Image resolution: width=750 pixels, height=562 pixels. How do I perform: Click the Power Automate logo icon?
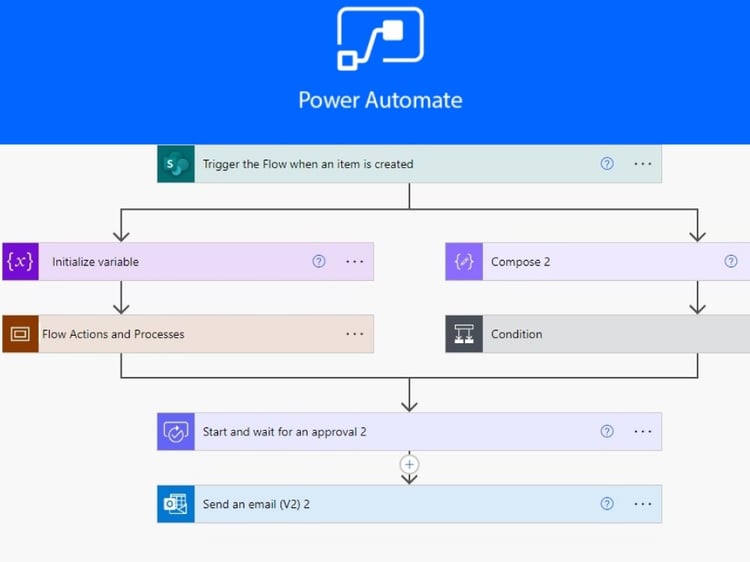tap(380, 39)
